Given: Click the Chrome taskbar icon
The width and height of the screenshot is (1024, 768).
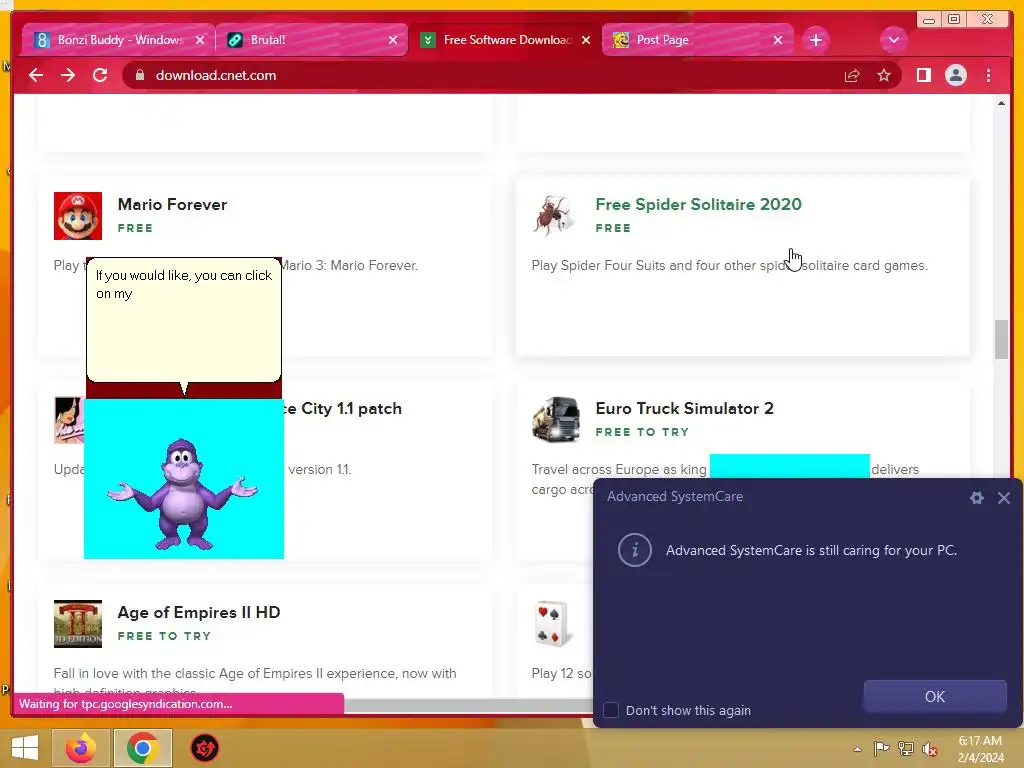Looking at the screenshot, I should (x=142, y=748).
